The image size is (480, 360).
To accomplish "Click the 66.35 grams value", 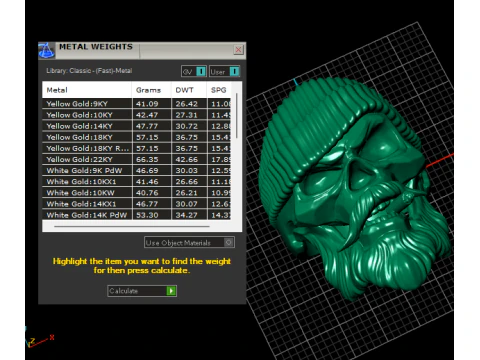I will (147, 159).
